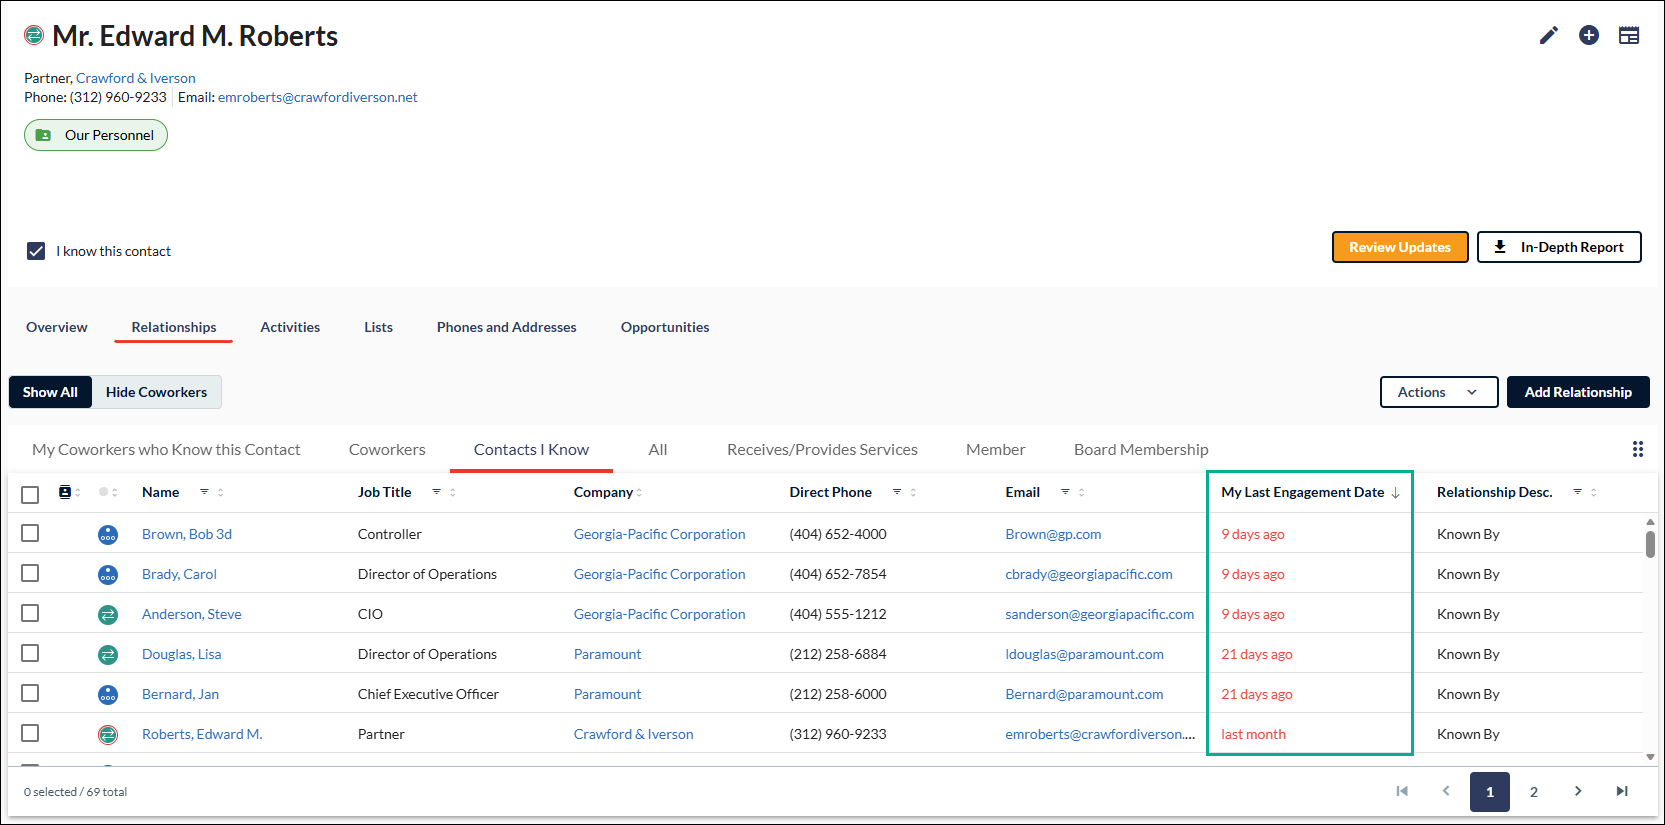Open the column chooser grid icon
The width and height of the screenshot is (1665, 825).
[x=1638, y=449]
